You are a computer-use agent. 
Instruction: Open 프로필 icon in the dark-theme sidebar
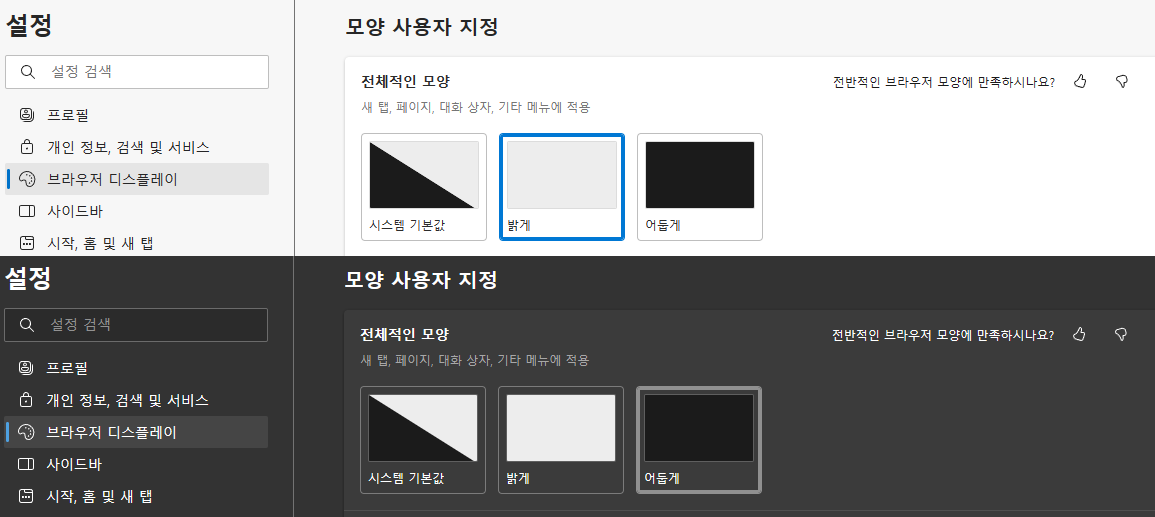click(x=27, y=367)
